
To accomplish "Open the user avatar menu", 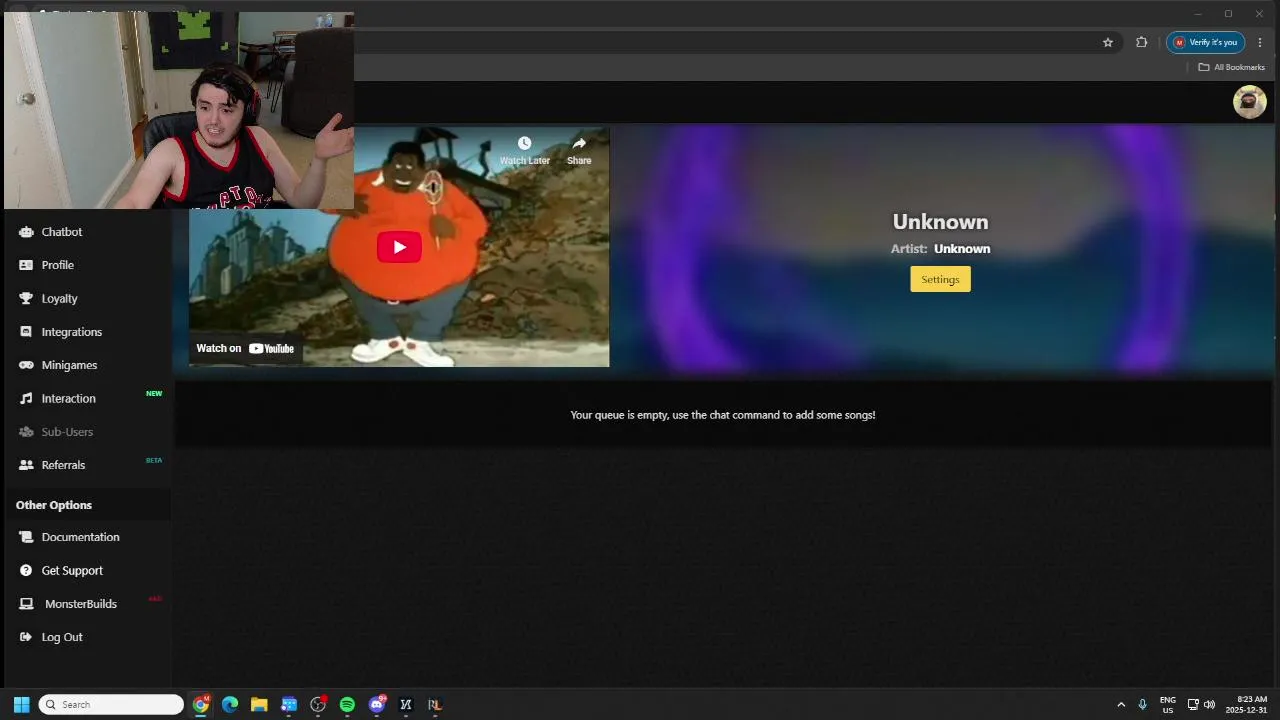I will click(1249, 102).
